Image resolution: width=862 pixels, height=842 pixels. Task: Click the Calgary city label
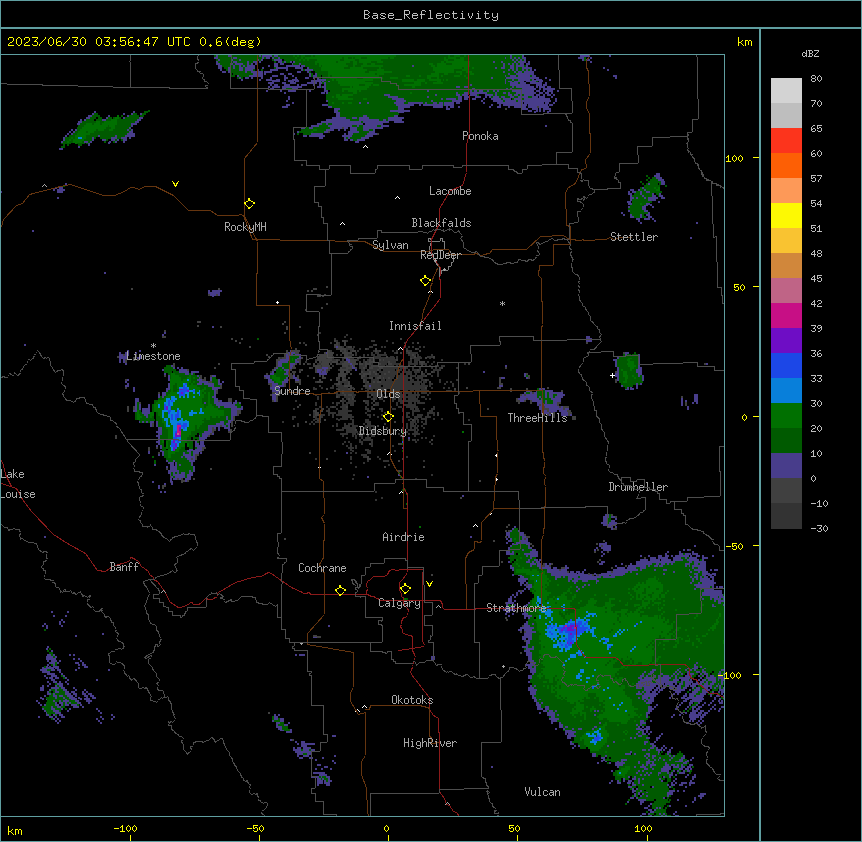[x=399, y=603]
